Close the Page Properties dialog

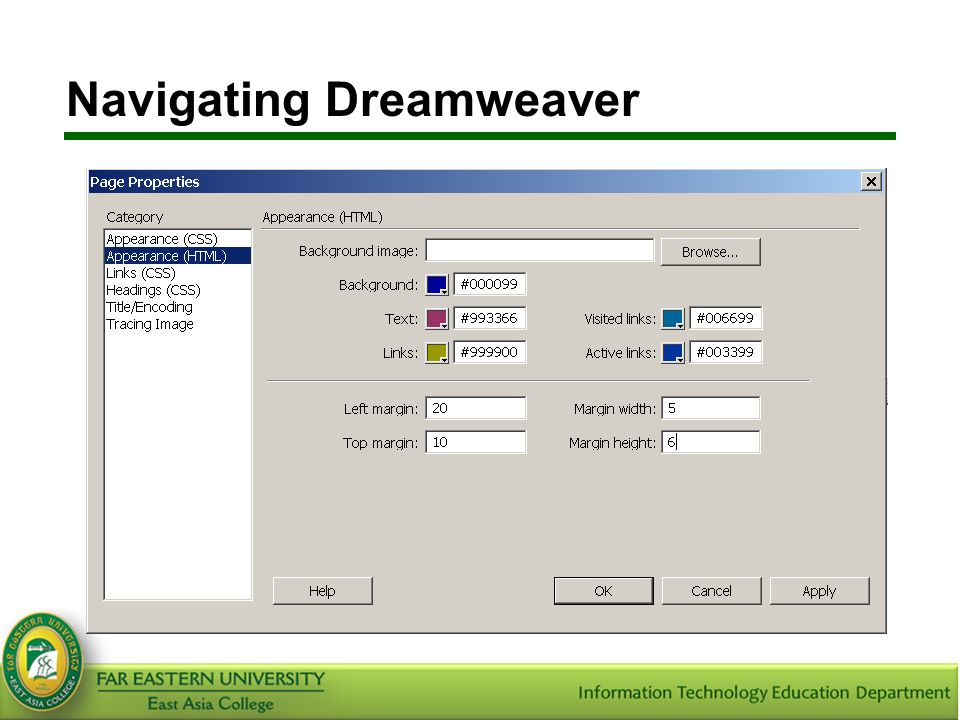pyautogui.click(x=871, y=181)
